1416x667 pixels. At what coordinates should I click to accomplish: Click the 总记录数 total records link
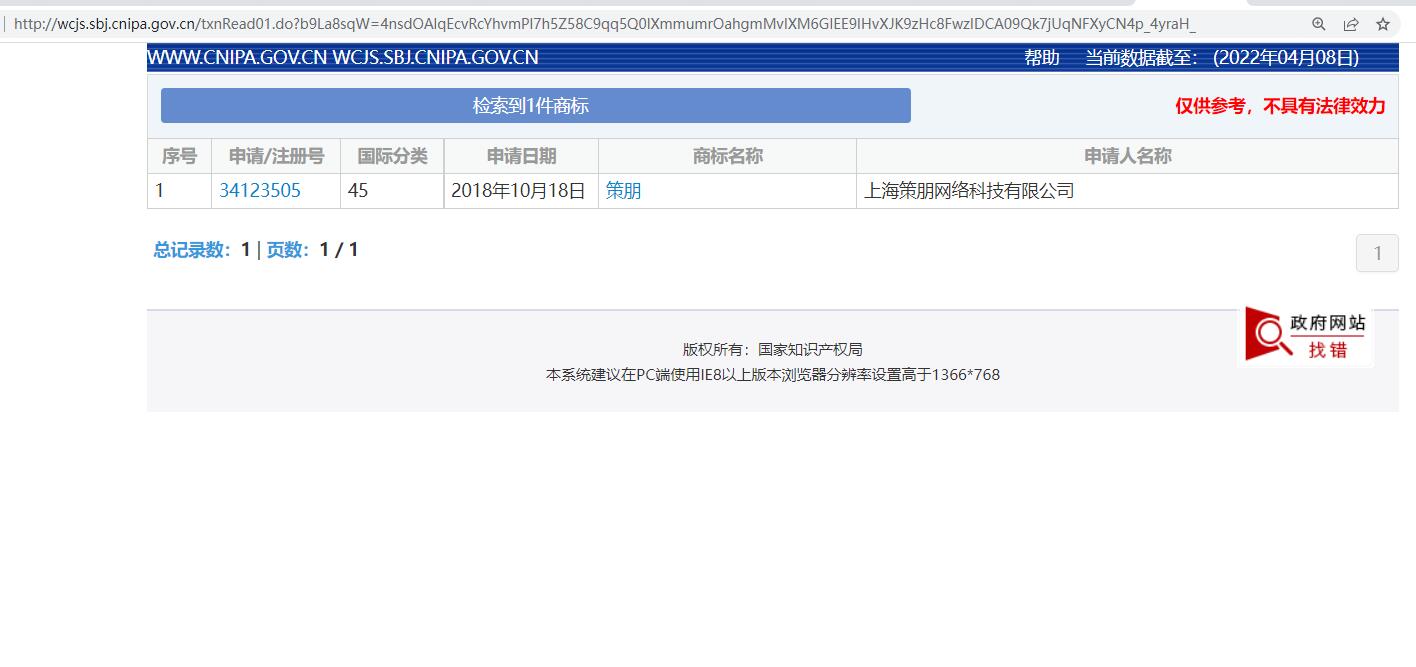[188, 249]
